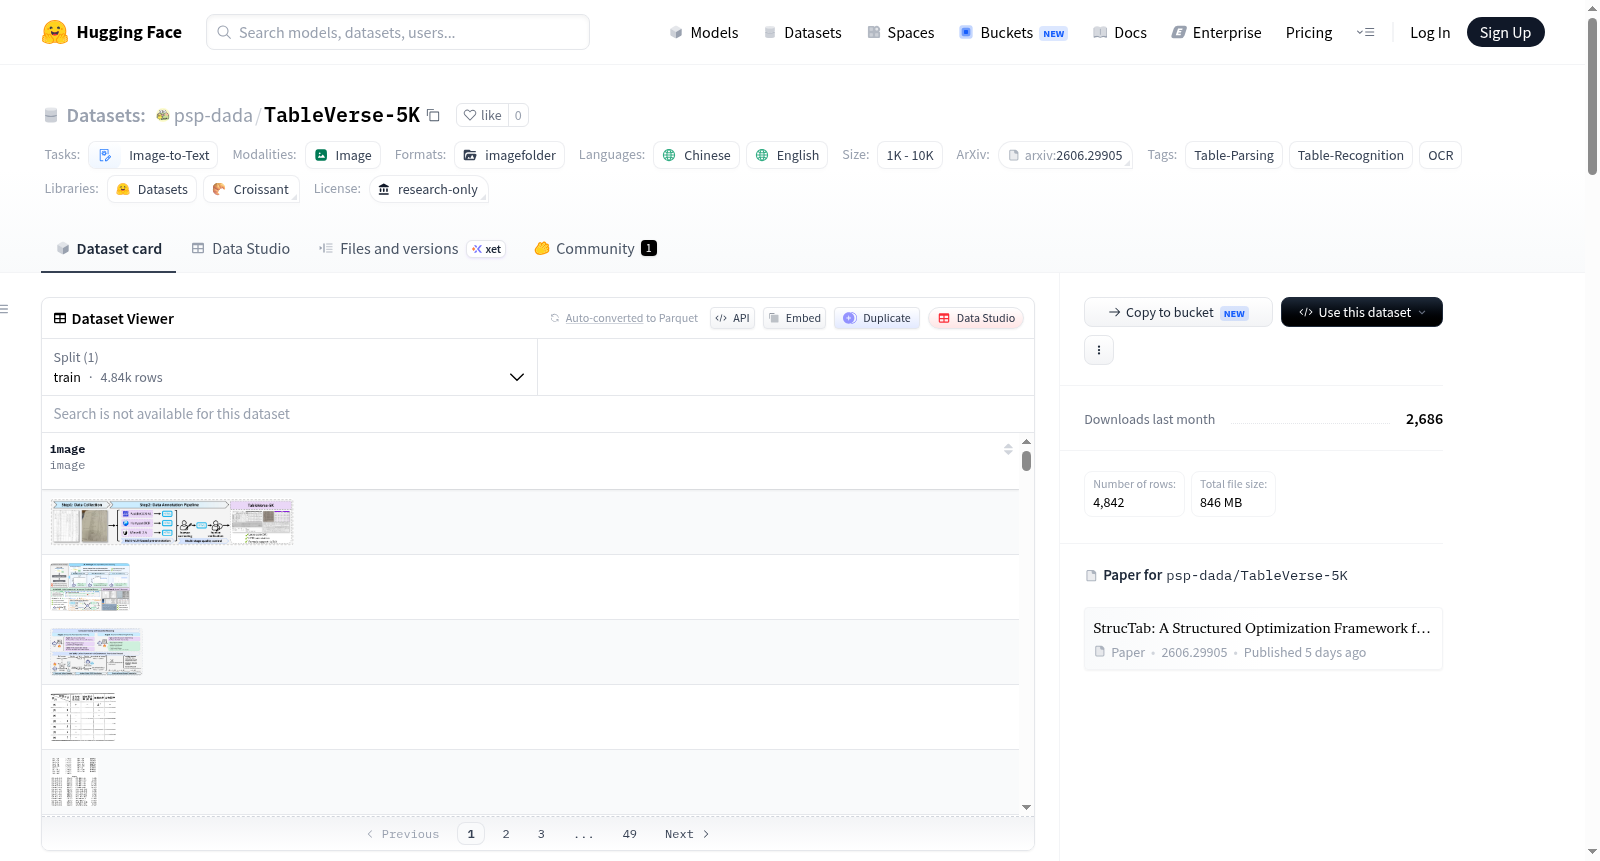This screenshot has width=1600, height=861.
Task: Click the Embed button
Action: point(794,318)
